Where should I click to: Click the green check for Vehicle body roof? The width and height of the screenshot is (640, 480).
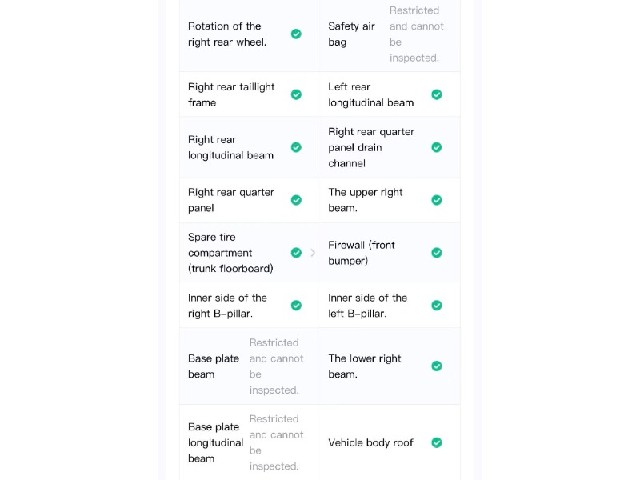tap(437, 442)
